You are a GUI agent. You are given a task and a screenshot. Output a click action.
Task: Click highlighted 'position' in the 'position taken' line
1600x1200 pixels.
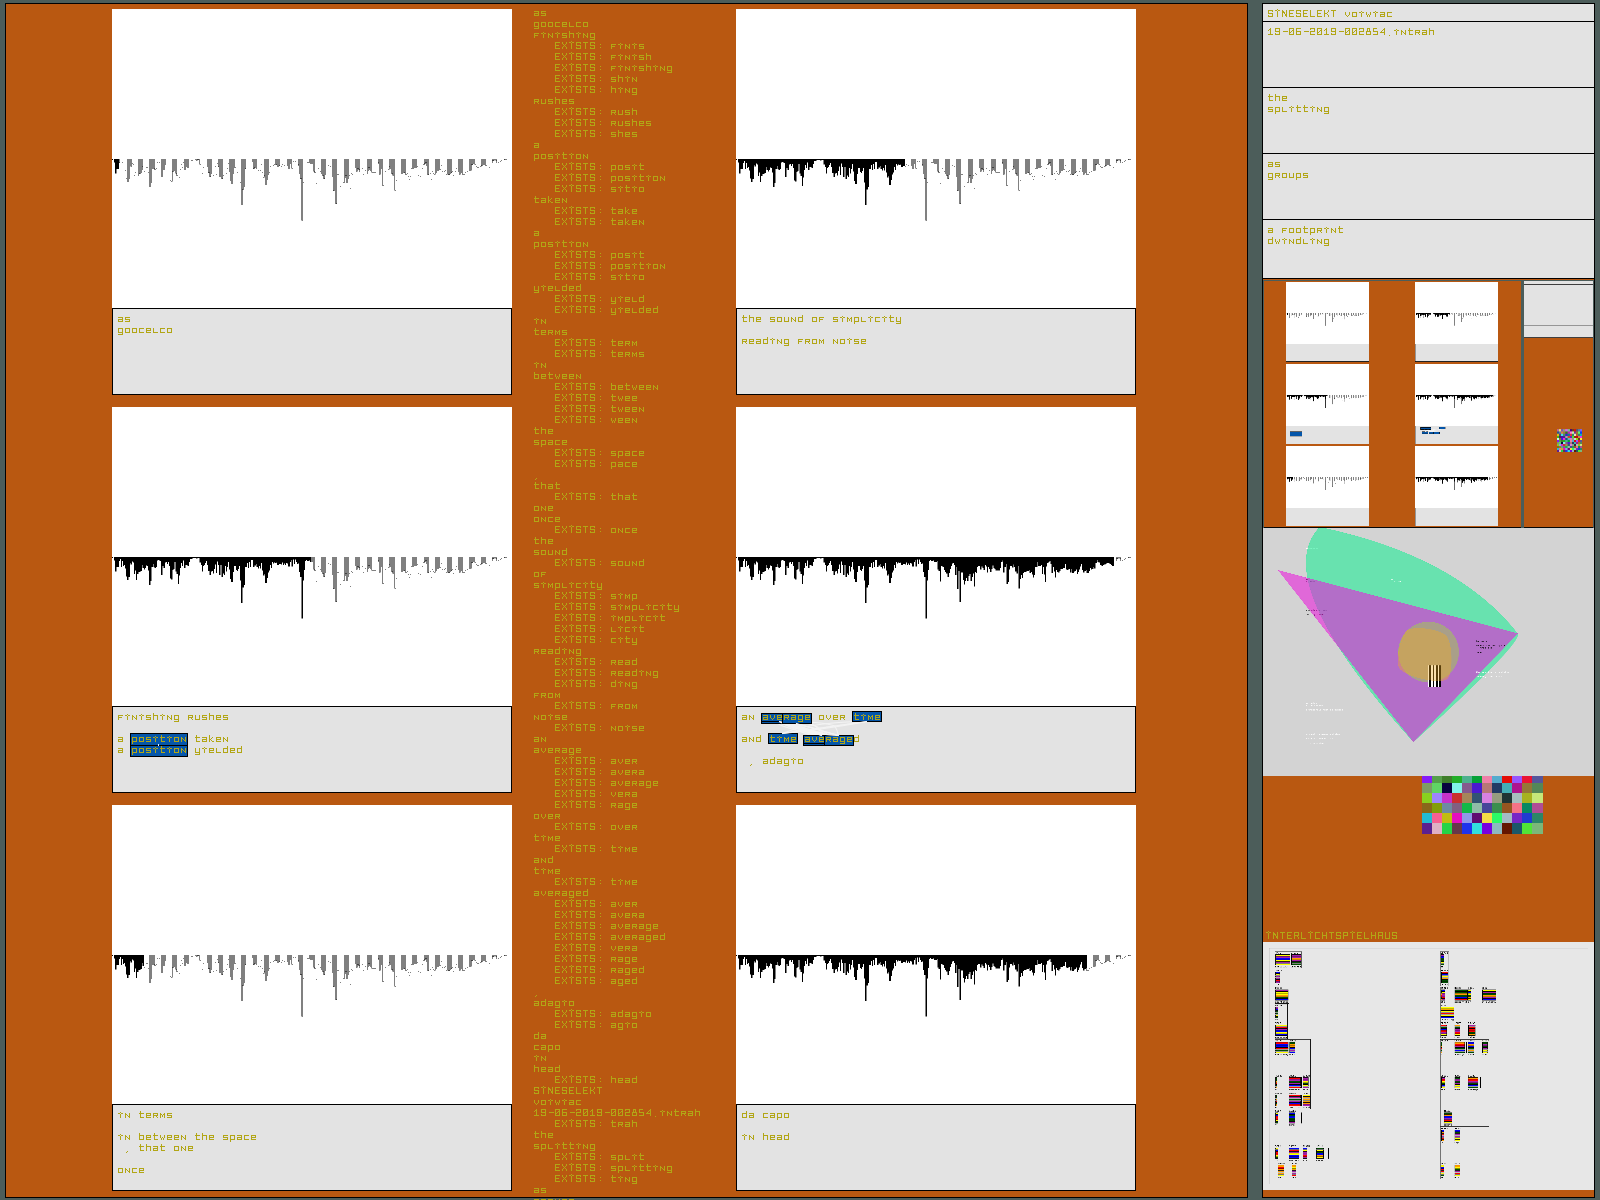pos(159,739)
